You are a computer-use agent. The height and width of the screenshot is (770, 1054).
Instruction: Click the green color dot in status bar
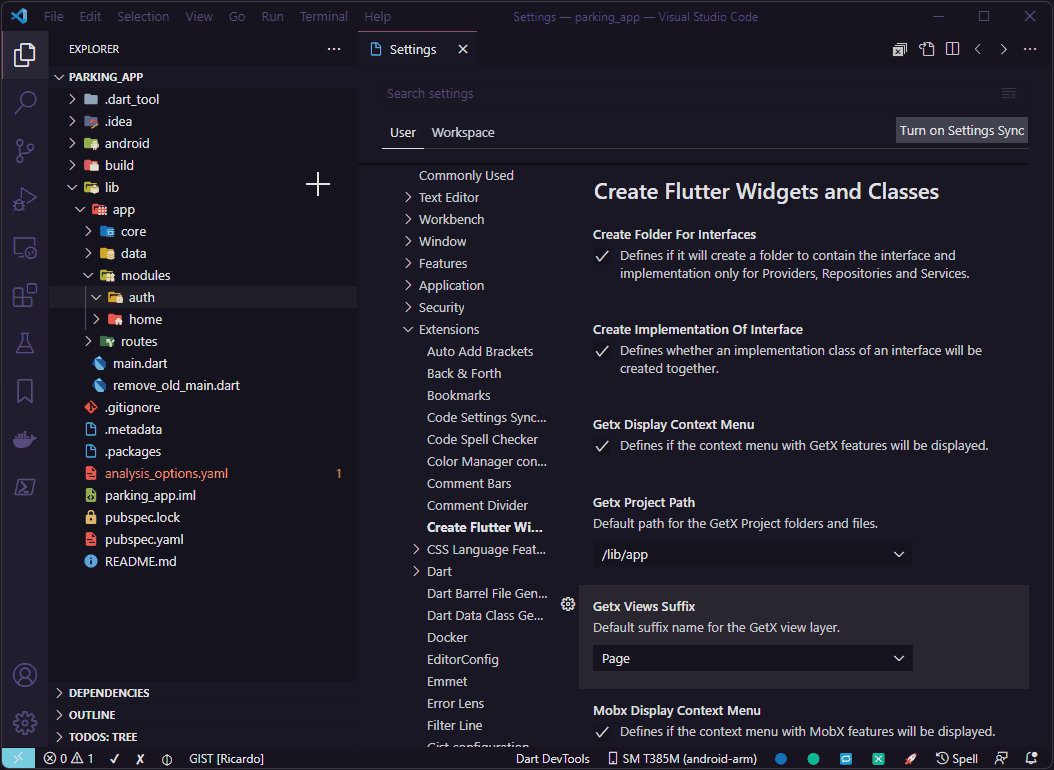[x=813, y=759]
